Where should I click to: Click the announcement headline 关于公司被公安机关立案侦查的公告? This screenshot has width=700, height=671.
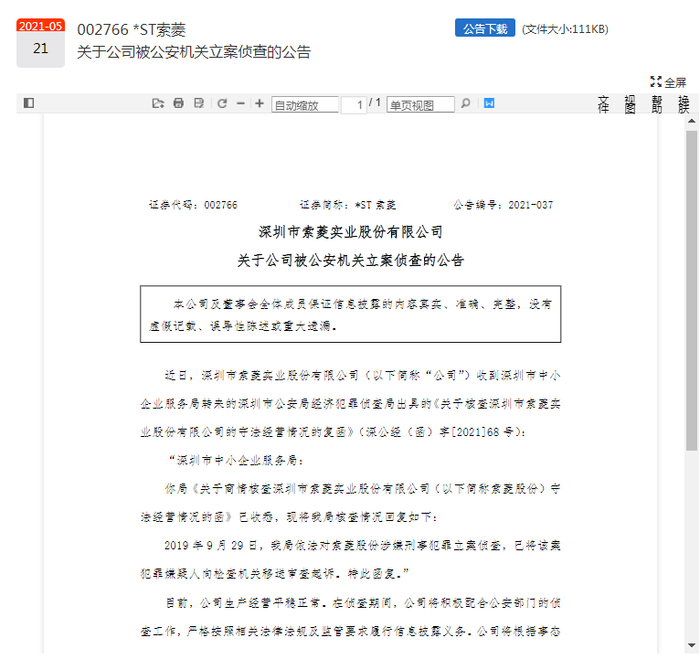[x=194, y=52]
